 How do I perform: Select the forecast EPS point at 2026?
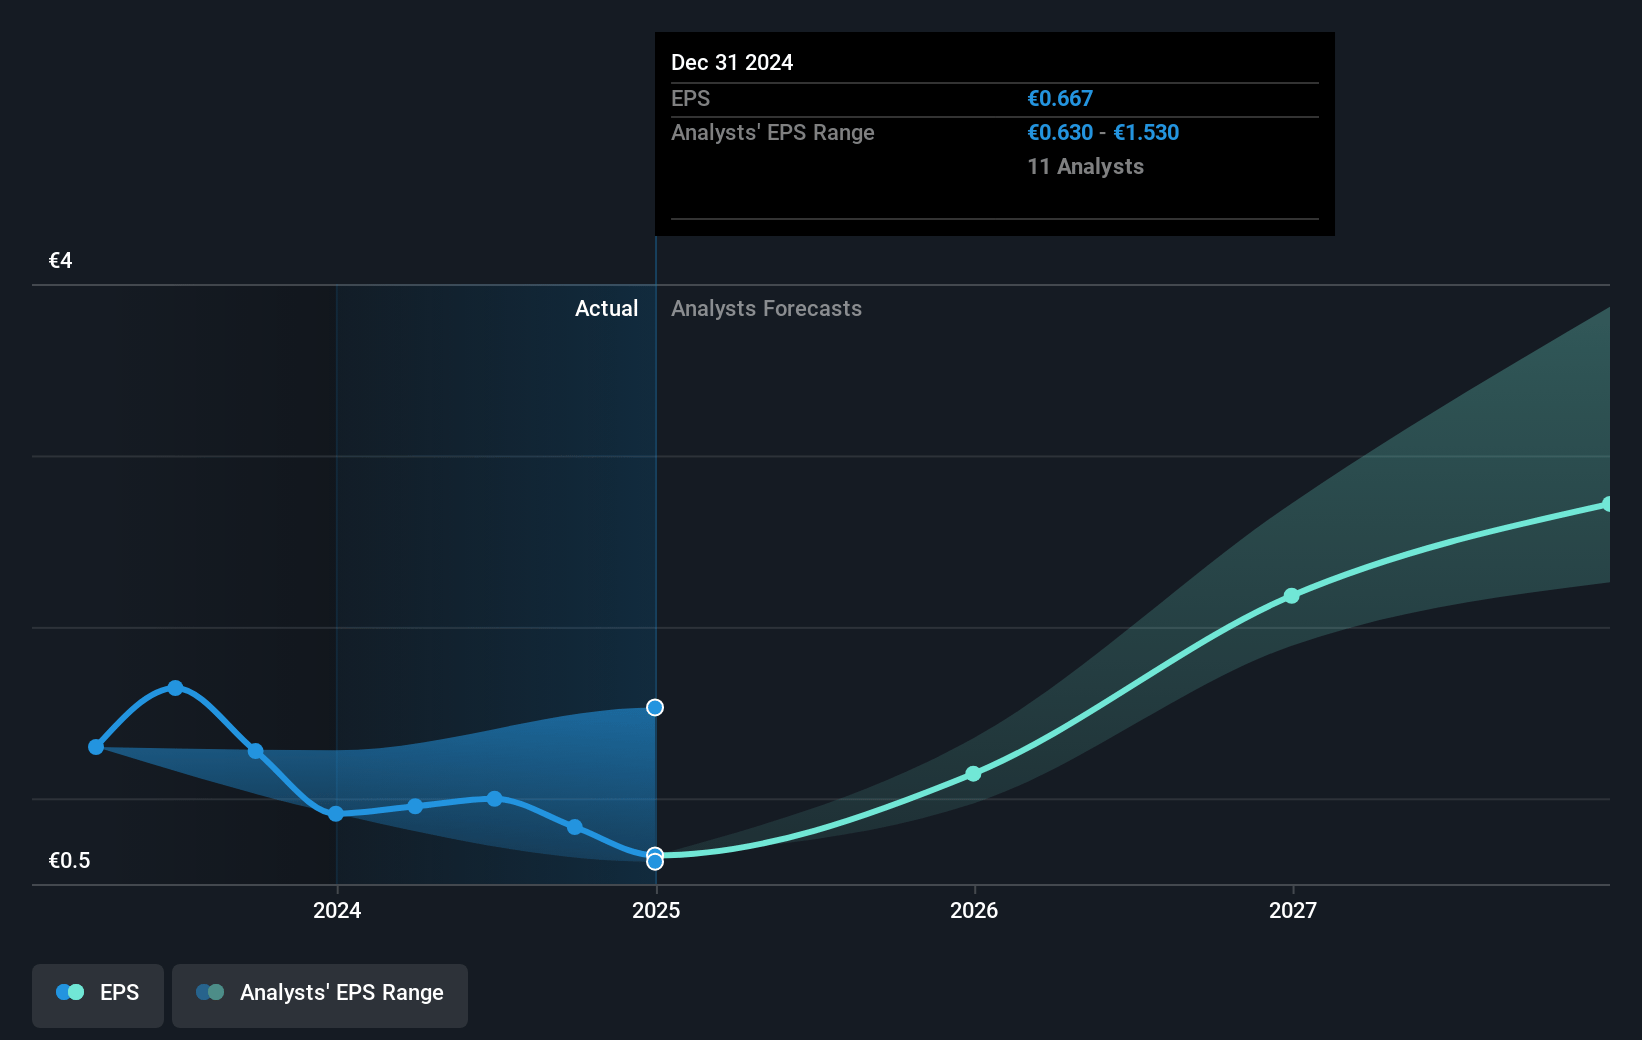(973, 774)
